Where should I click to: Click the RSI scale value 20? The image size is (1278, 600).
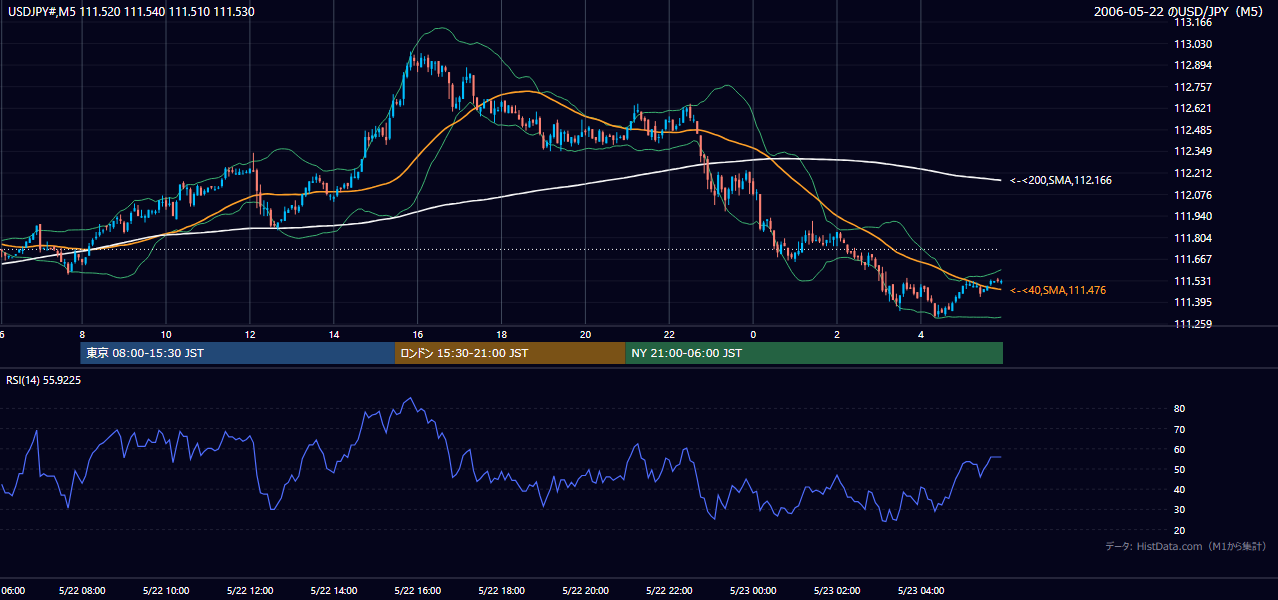coord(1179,530)
